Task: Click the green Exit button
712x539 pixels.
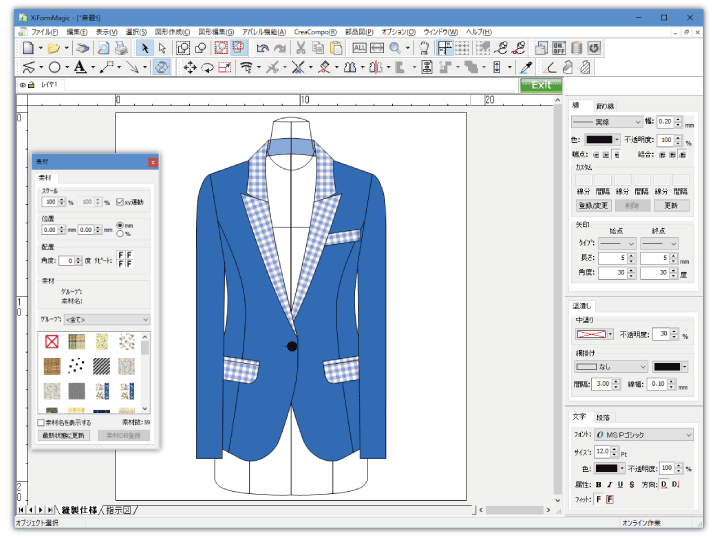Action: pyautogui.click(x=541, y=86)
